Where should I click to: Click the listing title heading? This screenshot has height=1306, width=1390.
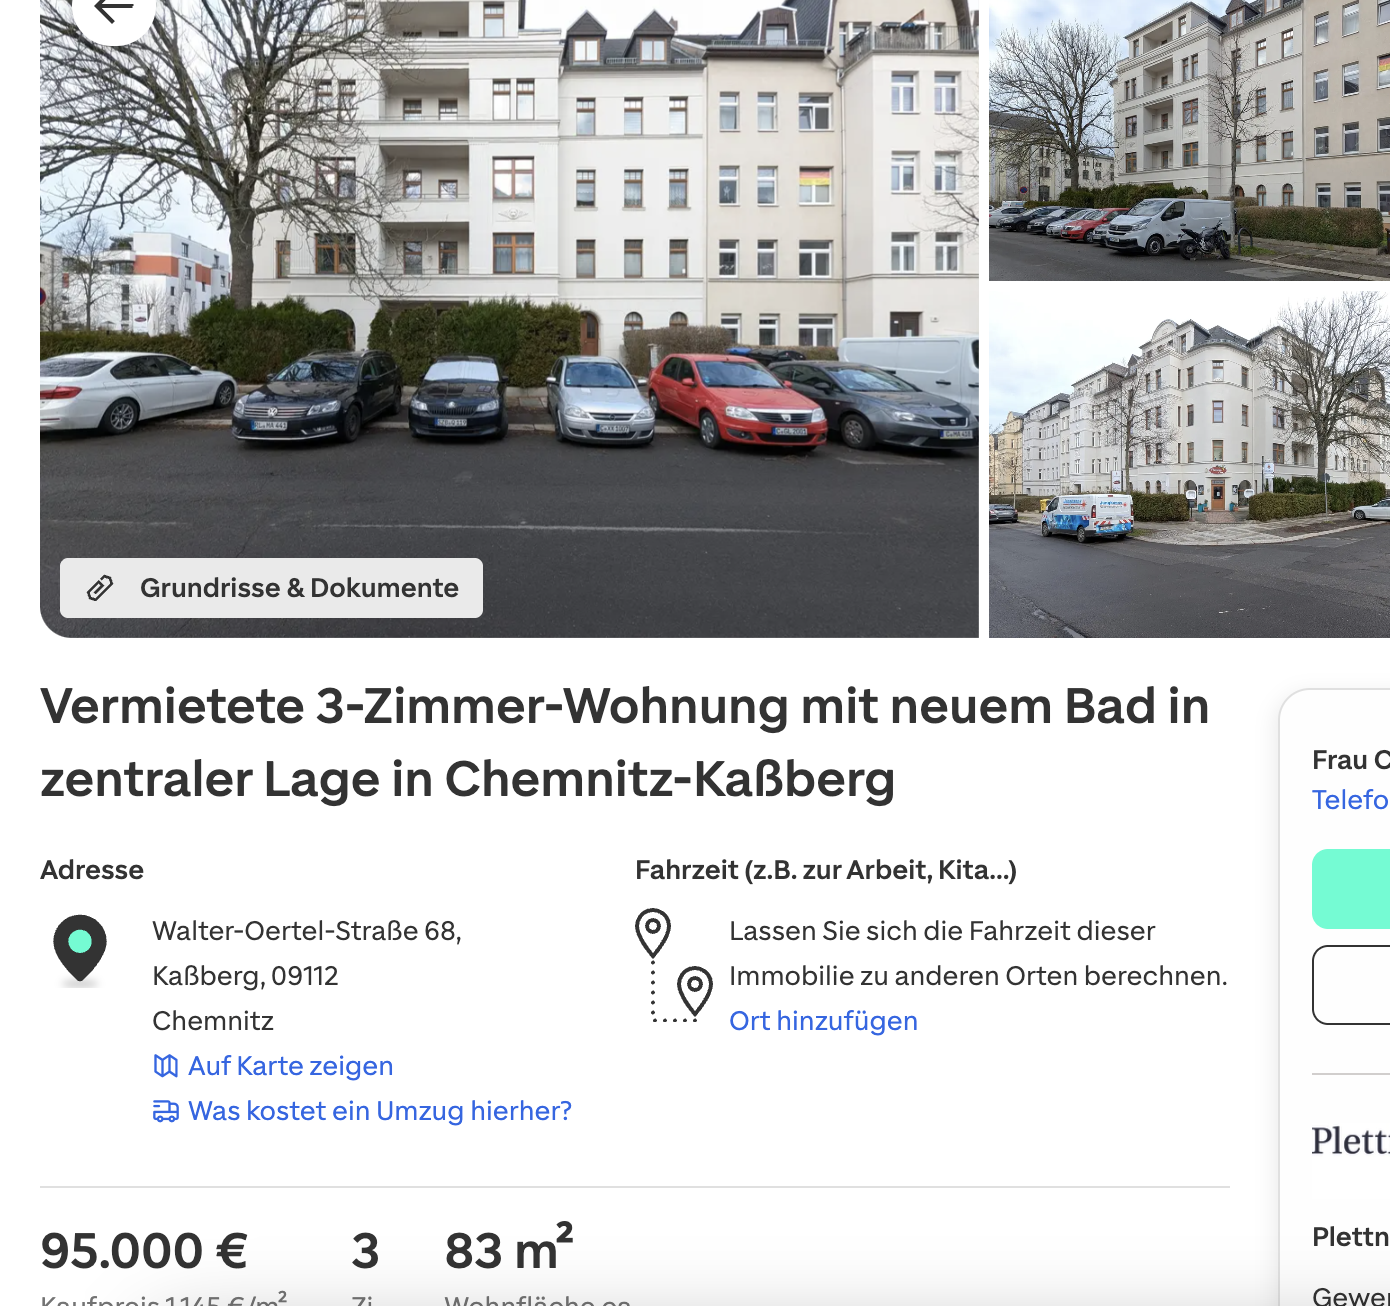[625, 743]
